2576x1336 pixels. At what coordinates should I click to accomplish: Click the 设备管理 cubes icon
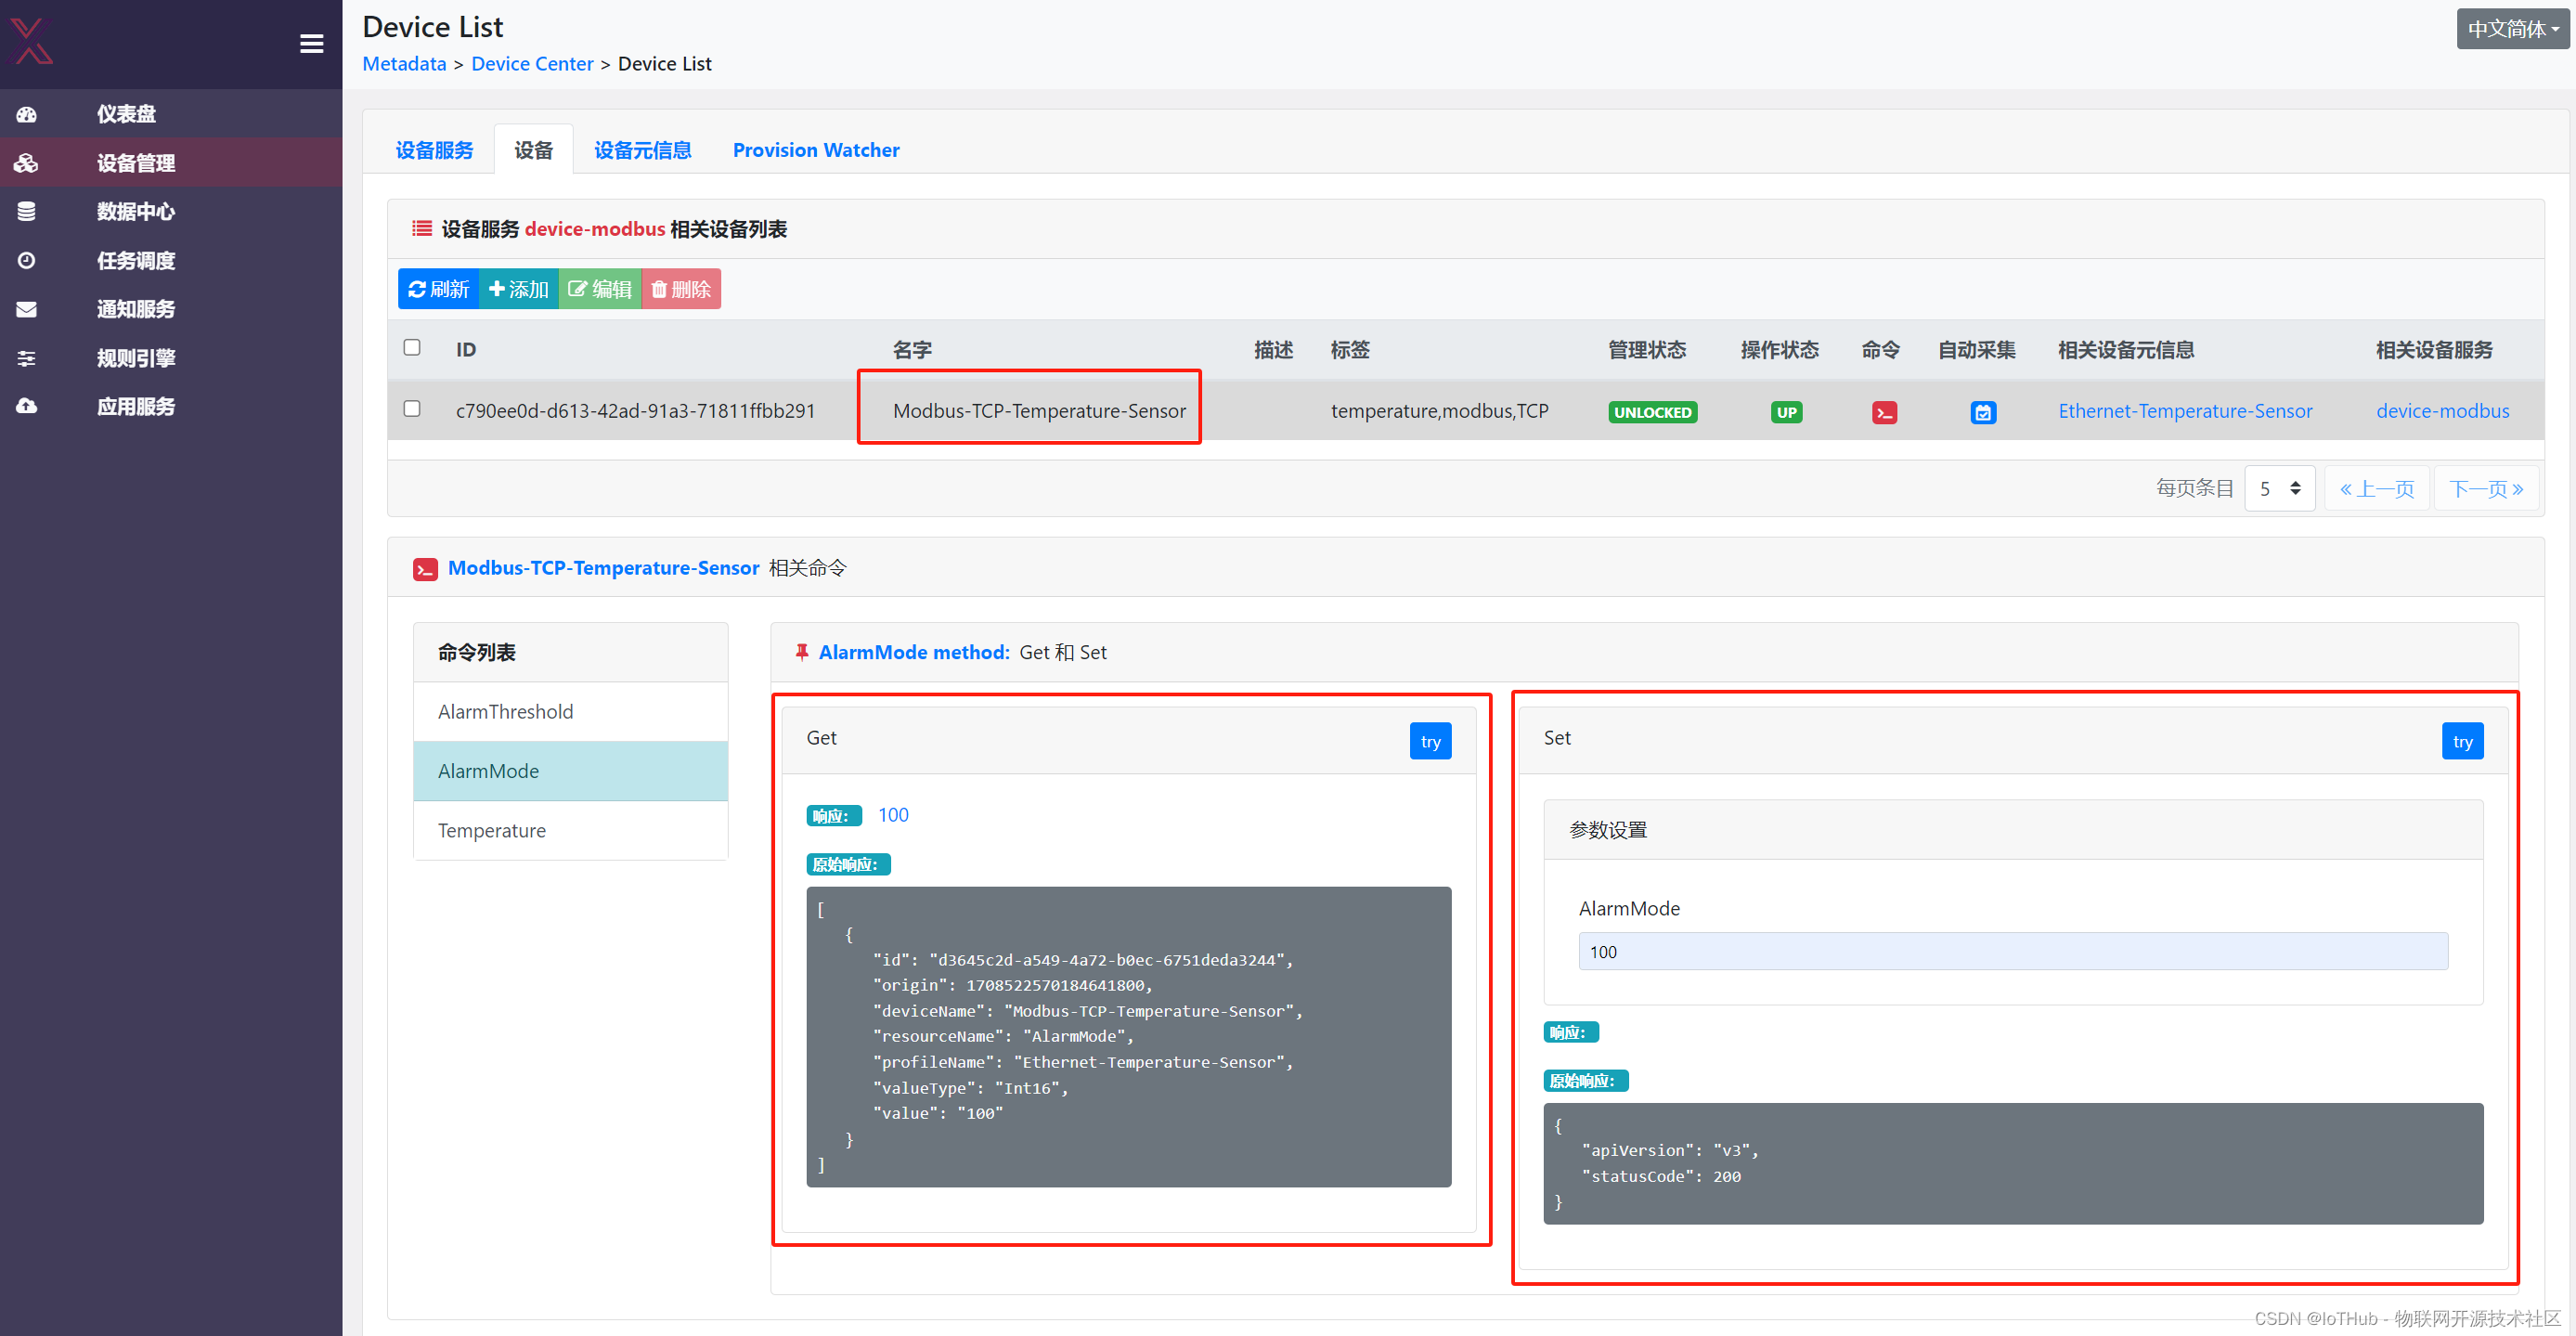(x=27, y=163)
